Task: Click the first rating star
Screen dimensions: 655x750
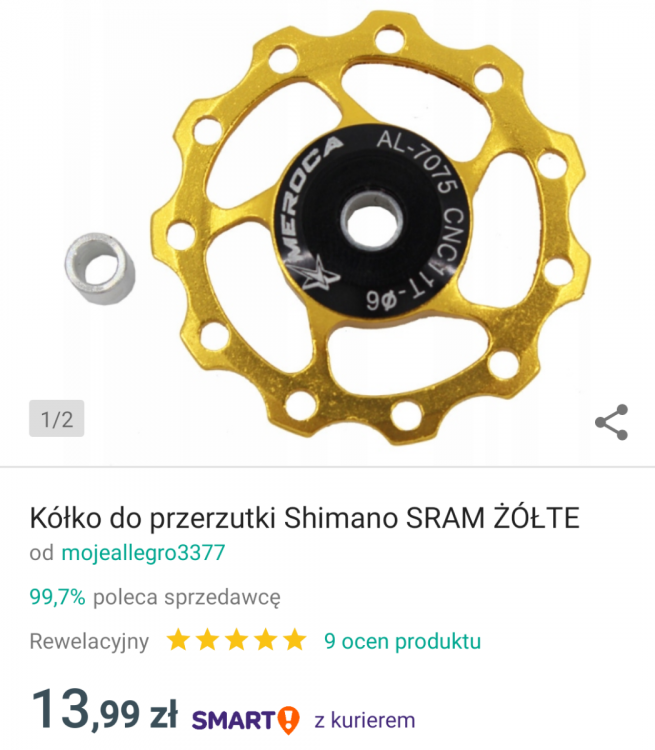Action: [178, 640]
